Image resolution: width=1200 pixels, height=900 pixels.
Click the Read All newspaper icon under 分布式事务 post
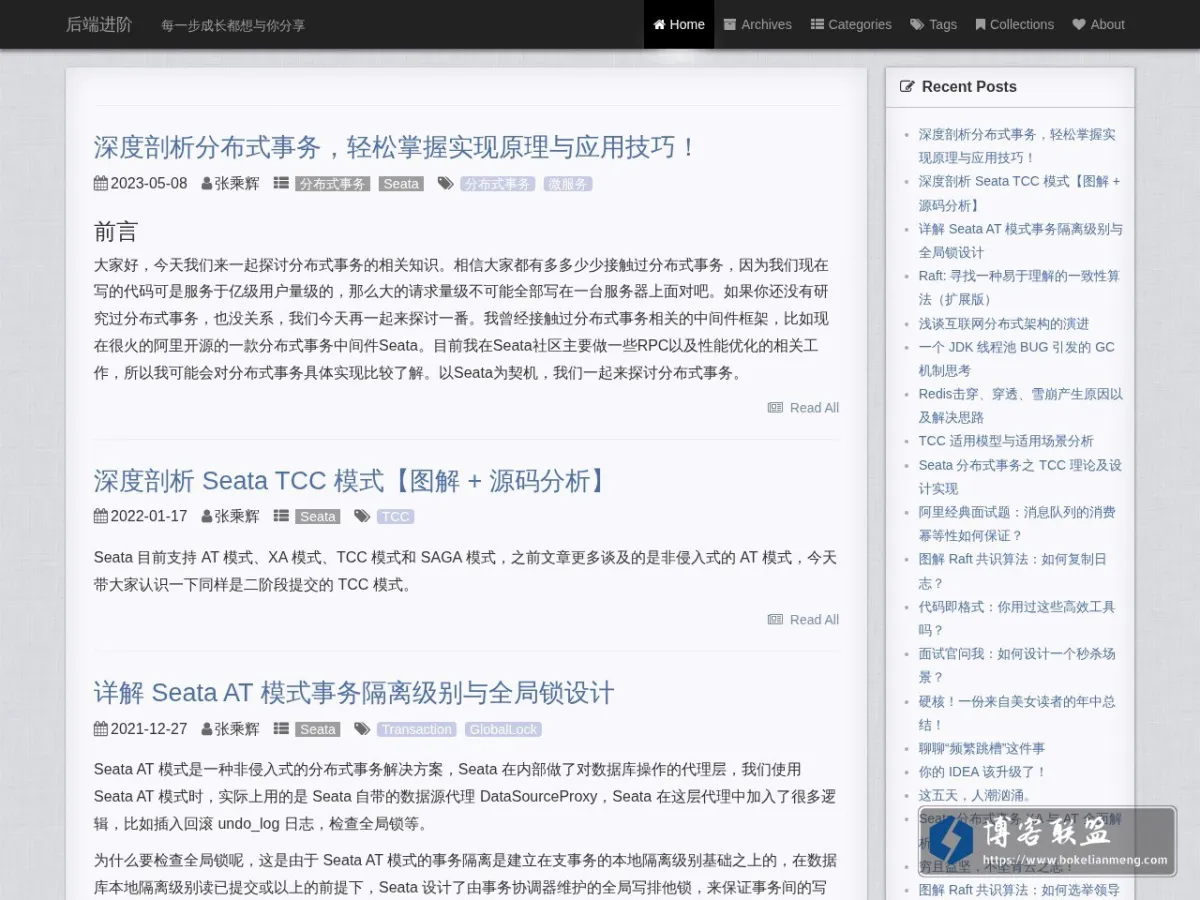[775, 408]
